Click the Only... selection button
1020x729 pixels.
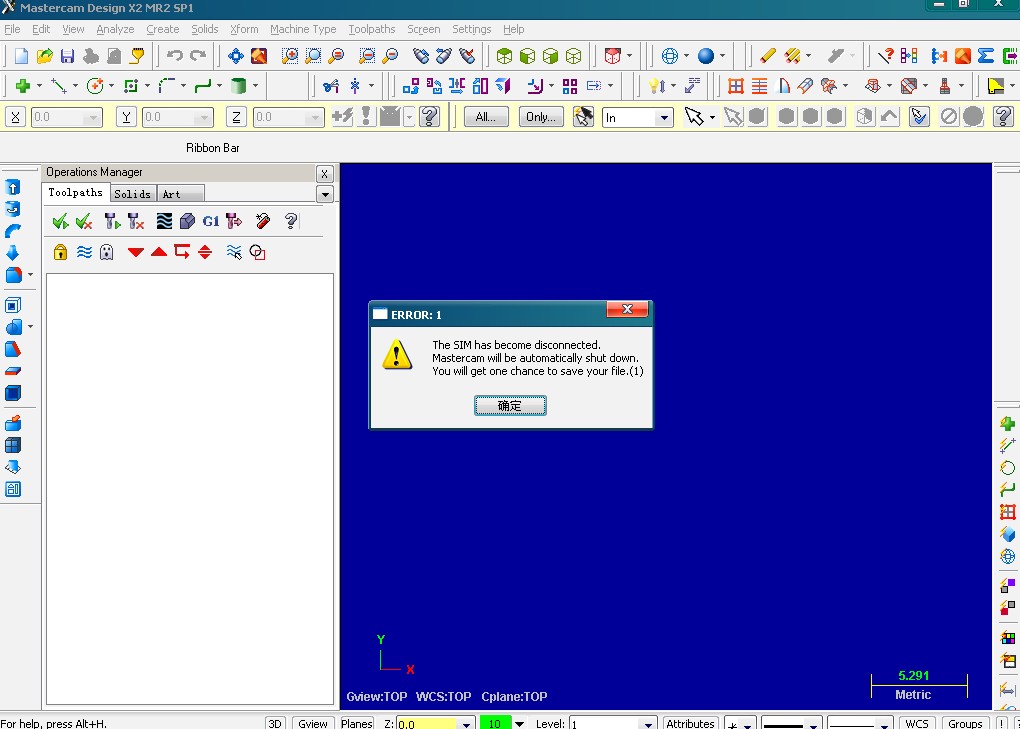pyautogui.click(x=541, y=117)
